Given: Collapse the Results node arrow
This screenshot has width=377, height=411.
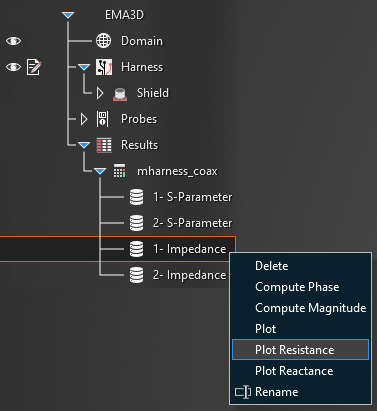Looking at the screenshot, I should (84, 145).
